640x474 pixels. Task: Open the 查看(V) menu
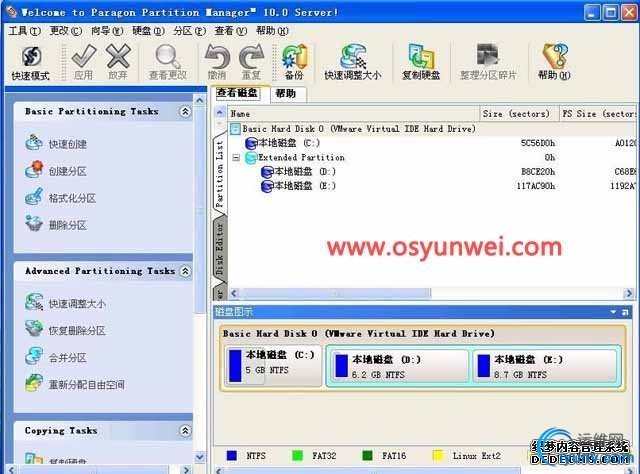231,31
